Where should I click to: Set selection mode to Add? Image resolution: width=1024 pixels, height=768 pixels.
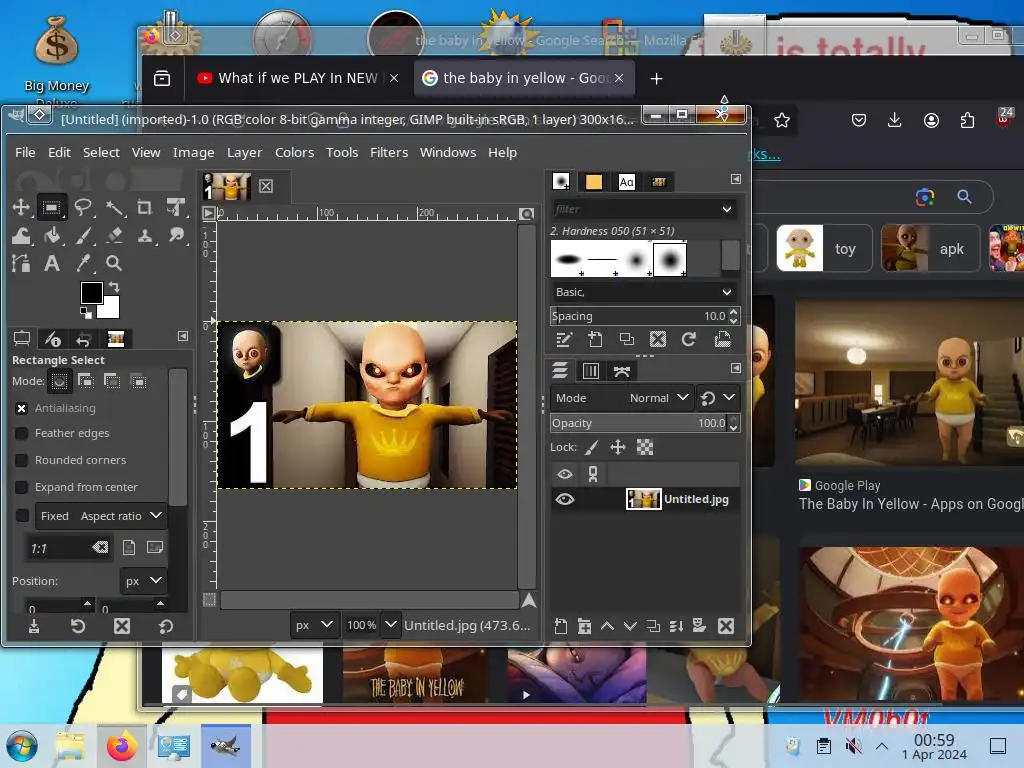click(86, 381)
